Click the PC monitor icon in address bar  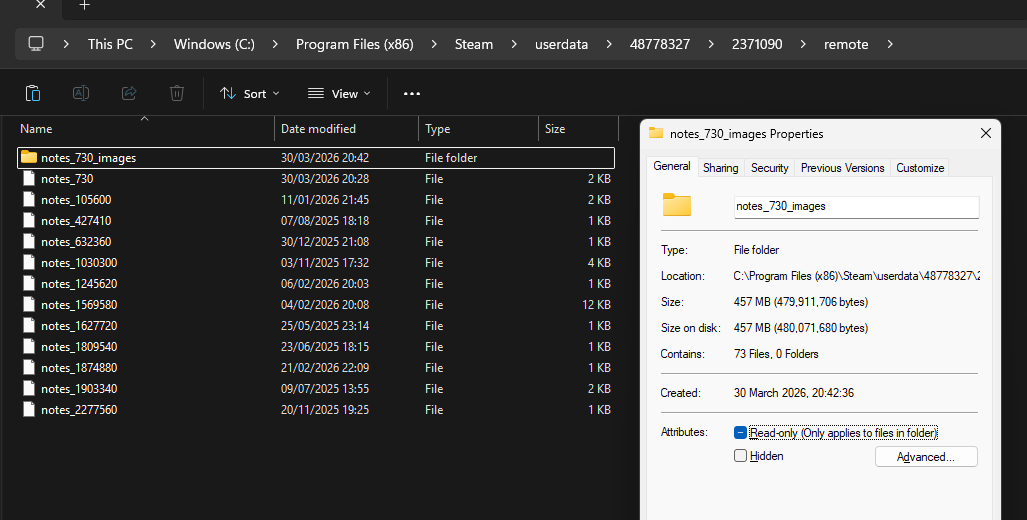pyautogui.click(x=37, y=44)
